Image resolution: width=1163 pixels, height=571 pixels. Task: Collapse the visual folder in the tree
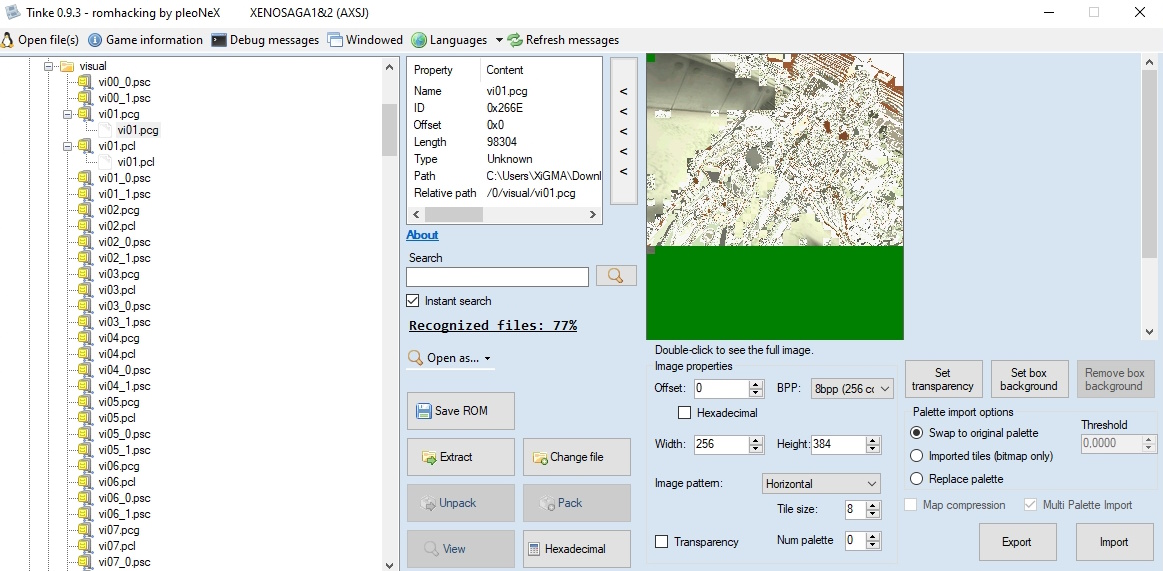point(49,66)
